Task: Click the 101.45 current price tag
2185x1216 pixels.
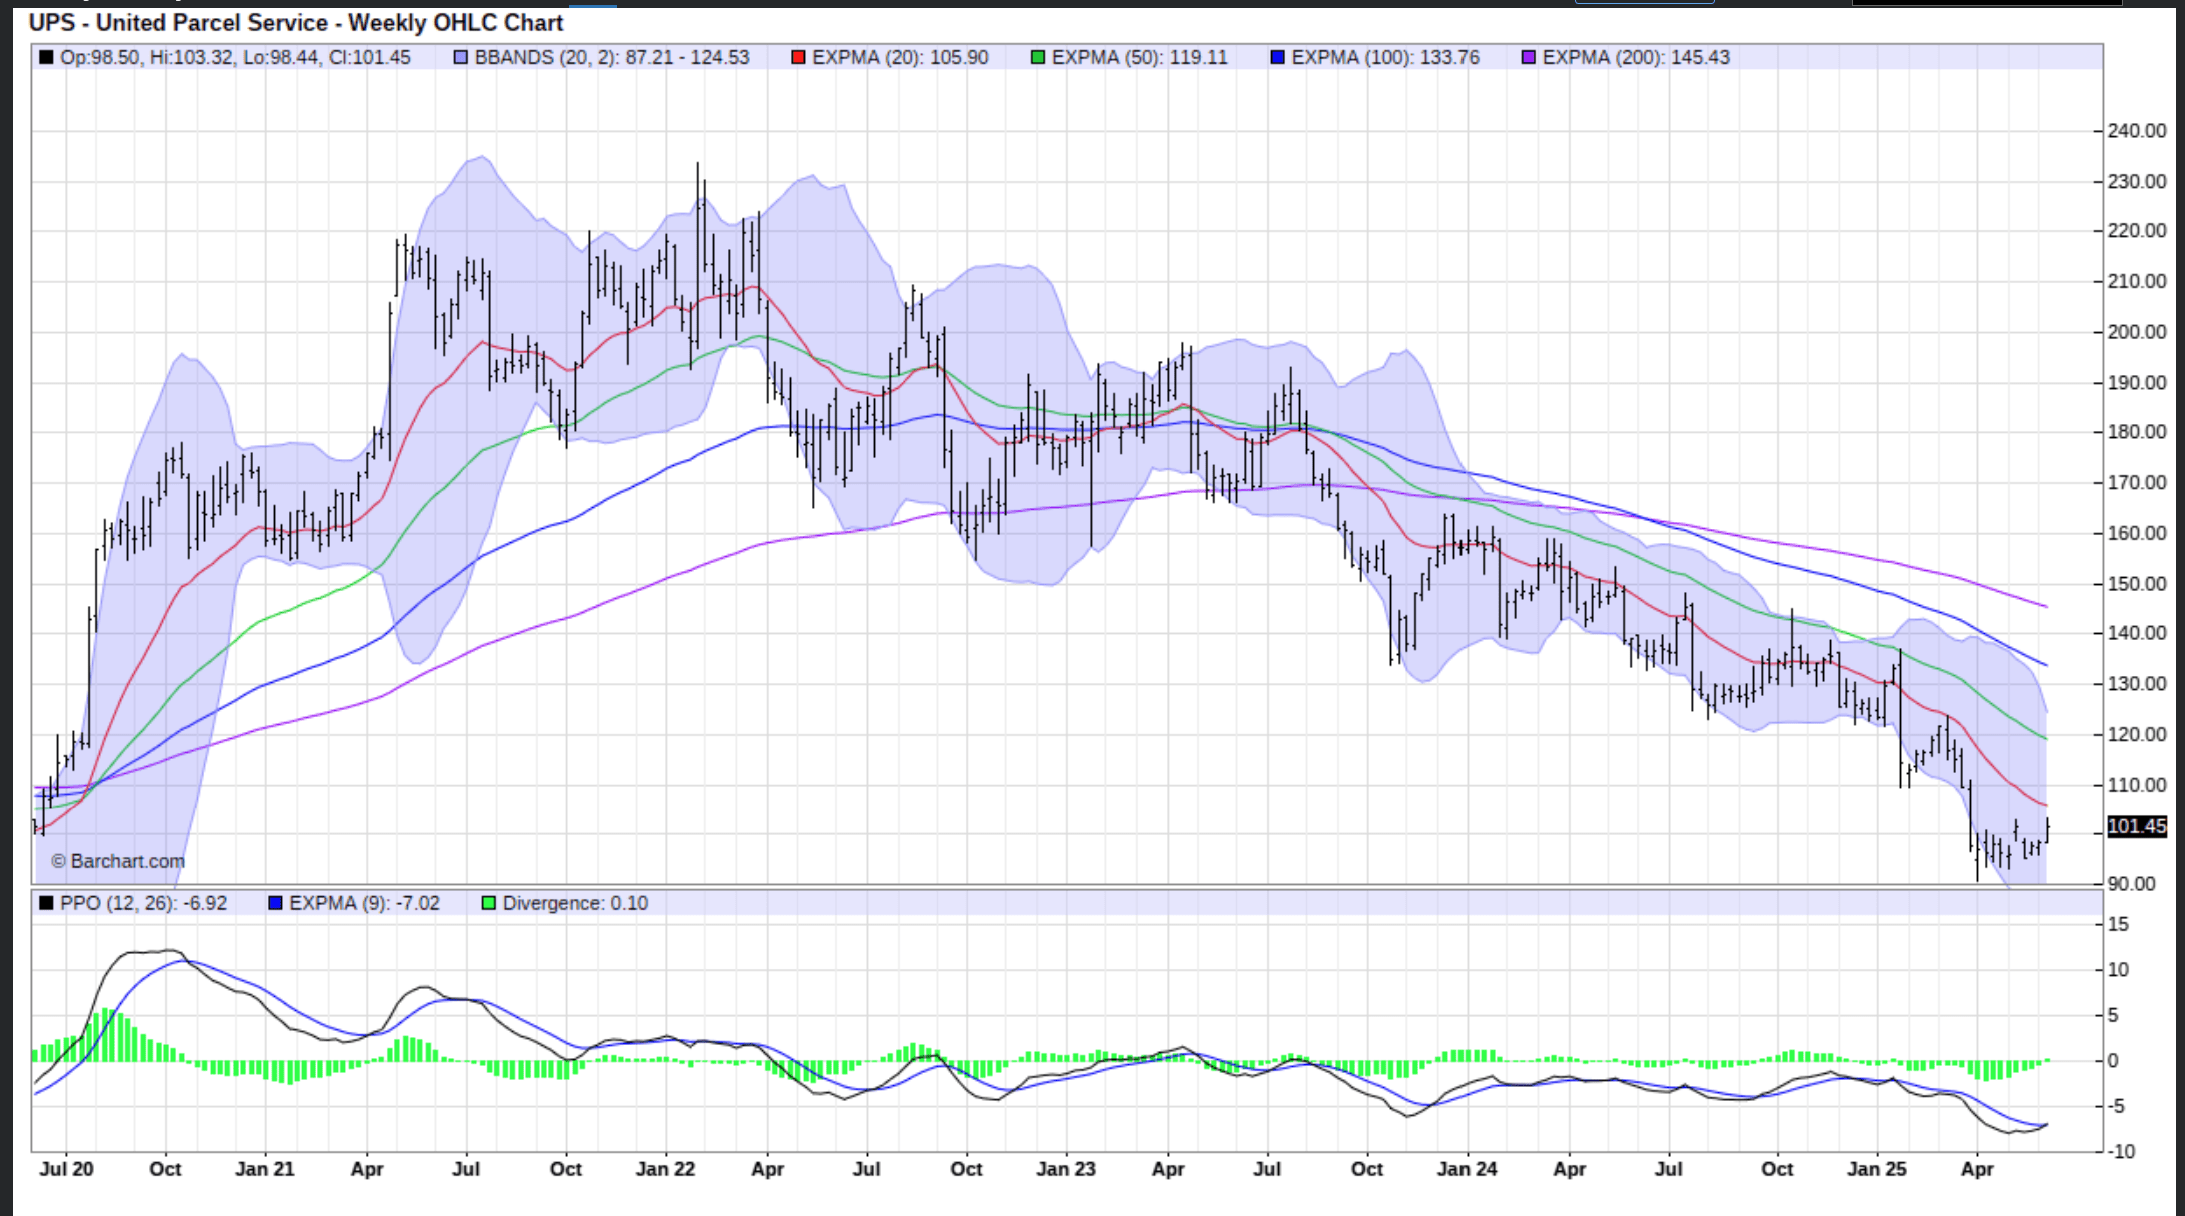Action: [x=2136, y=826]
